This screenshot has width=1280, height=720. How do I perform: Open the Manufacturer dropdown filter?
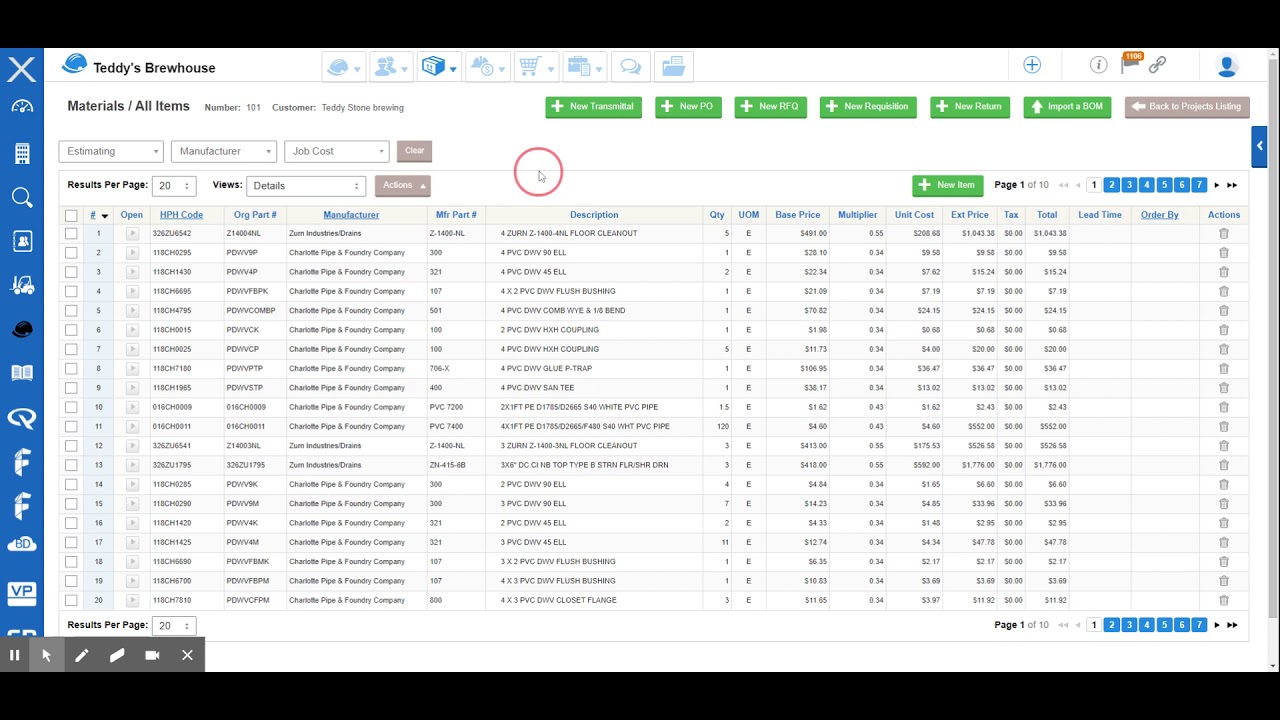click(223, 151)
